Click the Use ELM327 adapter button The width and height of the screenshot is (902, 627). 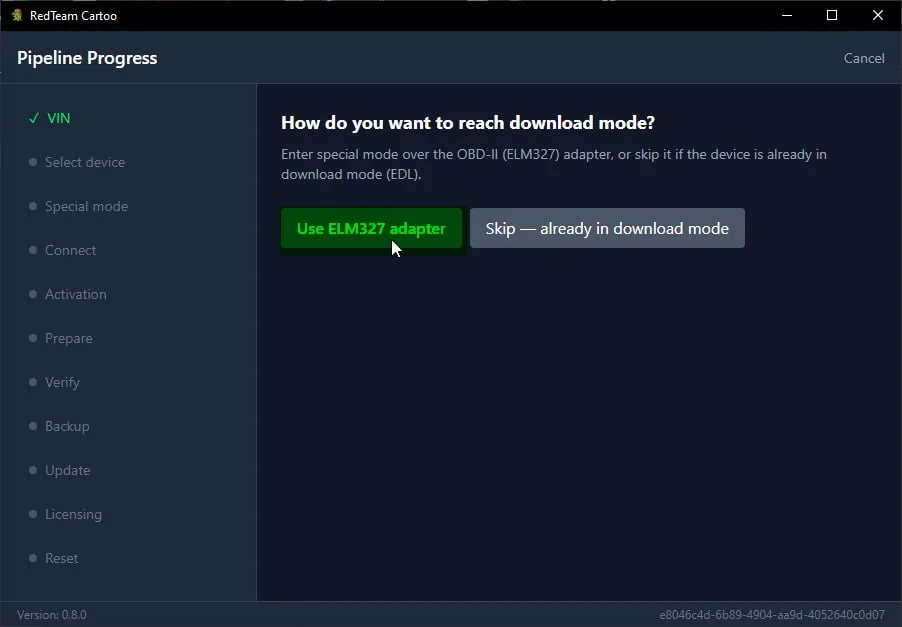coord(372,228)
